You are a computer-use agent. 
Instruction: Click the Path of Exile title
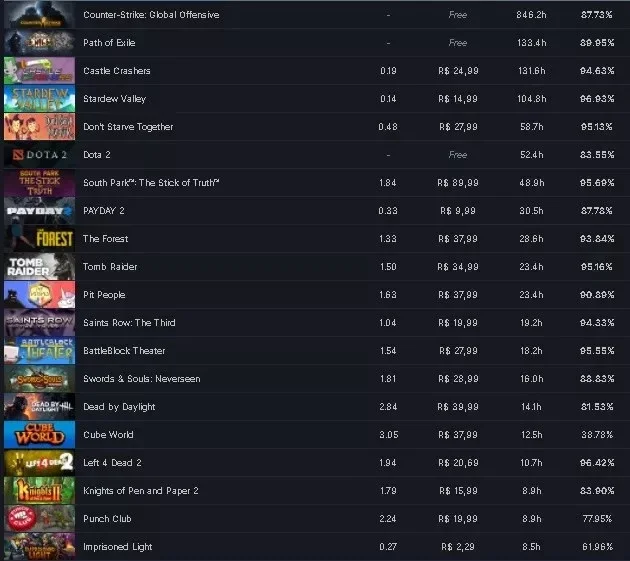coord(109,43)
